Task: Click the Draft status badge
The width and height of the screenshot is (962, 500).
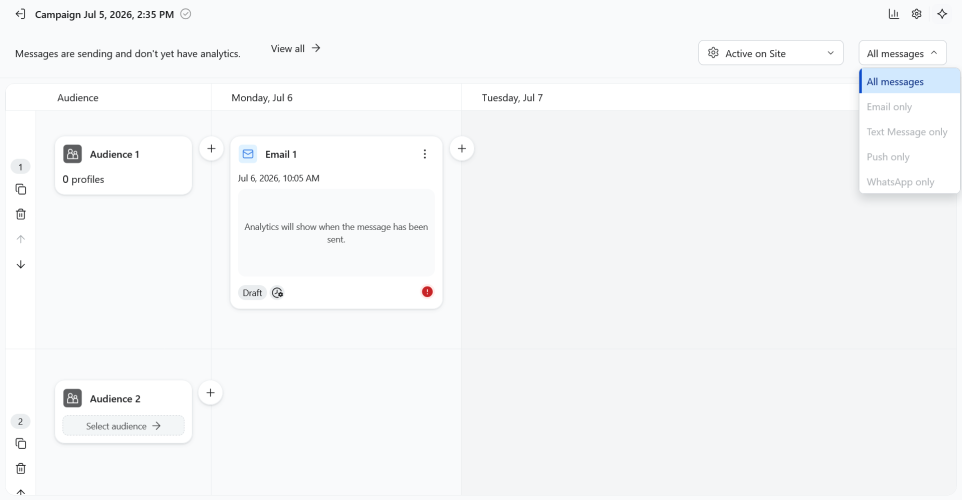Action: [252, 293]
